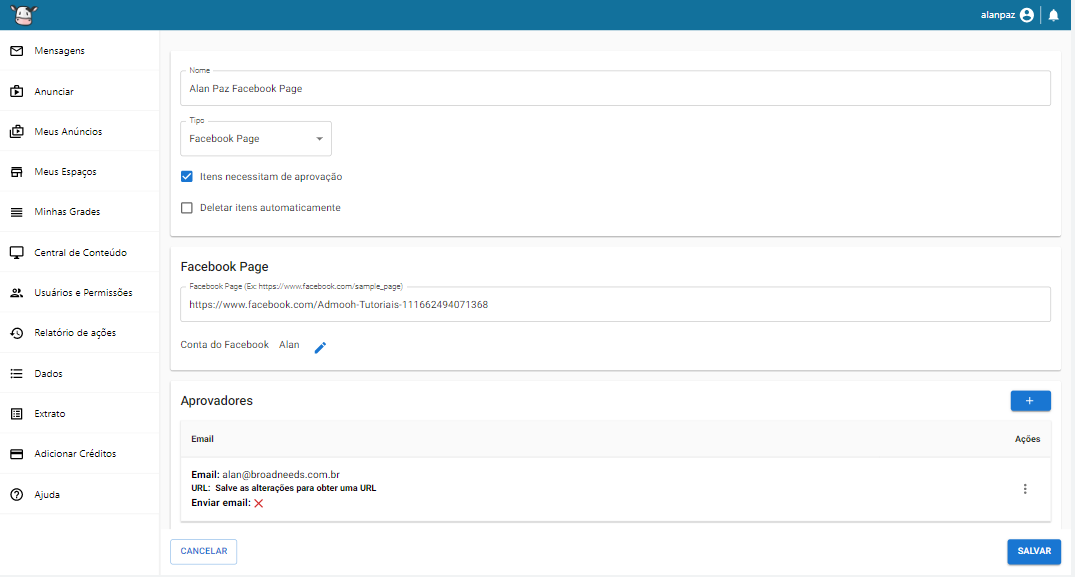
Task: Click the Minhas Grades lines icon
Action: coord(16,212)
